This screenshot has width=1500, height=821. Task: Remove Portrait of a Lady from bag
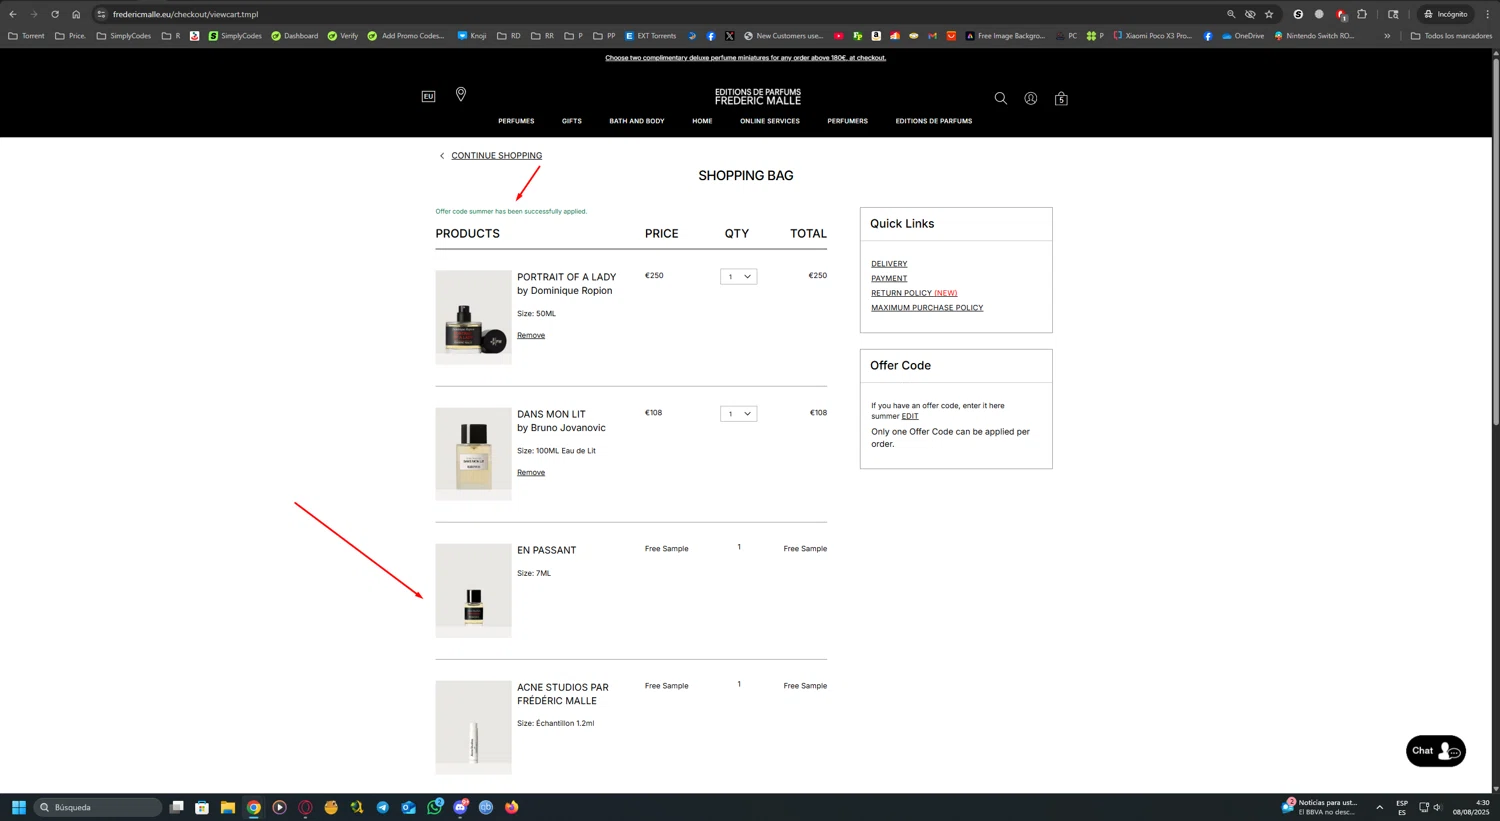(531, 336)
